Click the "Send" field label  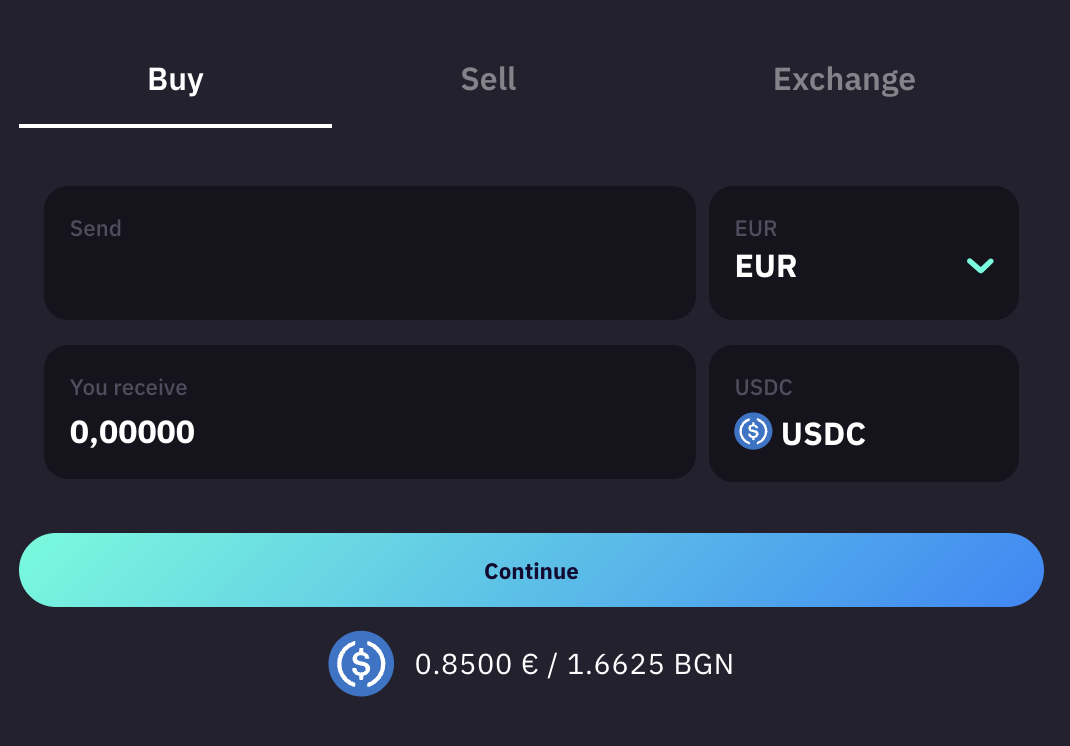click(x=96, y=229)
